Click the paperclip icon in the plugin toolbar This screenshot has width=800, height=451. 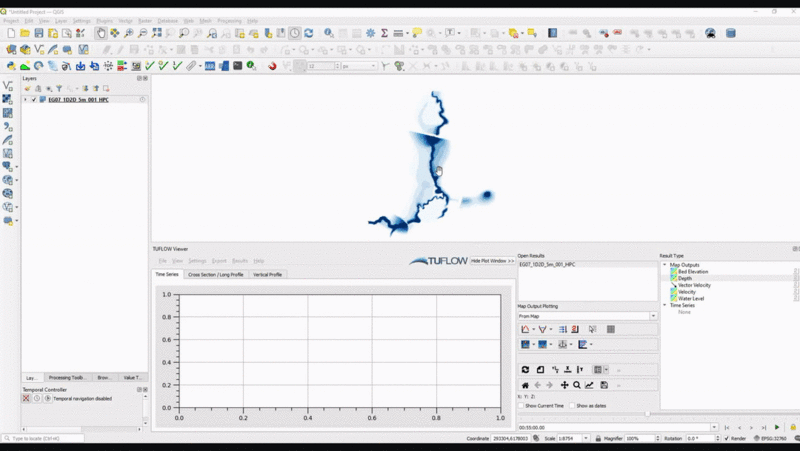click(x=191, y=66)
